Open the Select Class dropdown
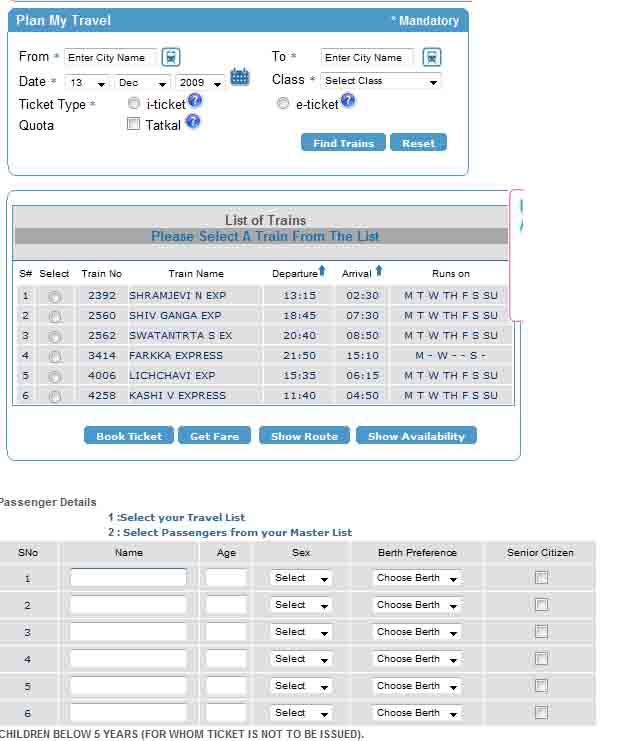This screenshot has width=623, height=741. 380,81
